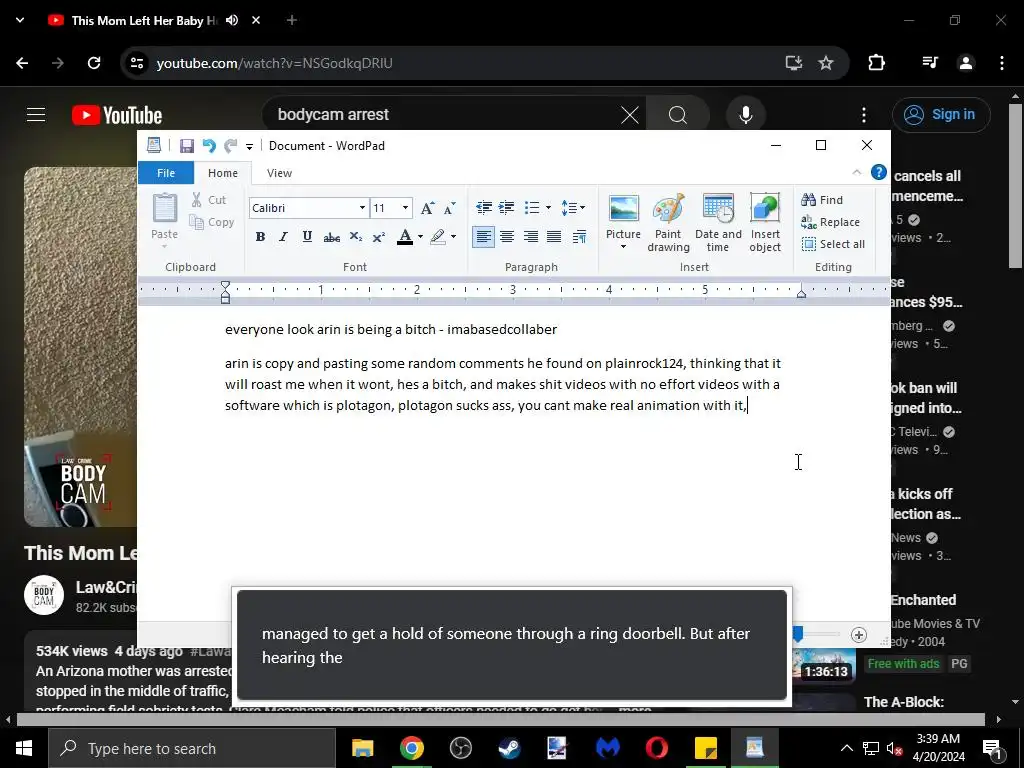
Task: Align text left
Action: tap(483, 236)
